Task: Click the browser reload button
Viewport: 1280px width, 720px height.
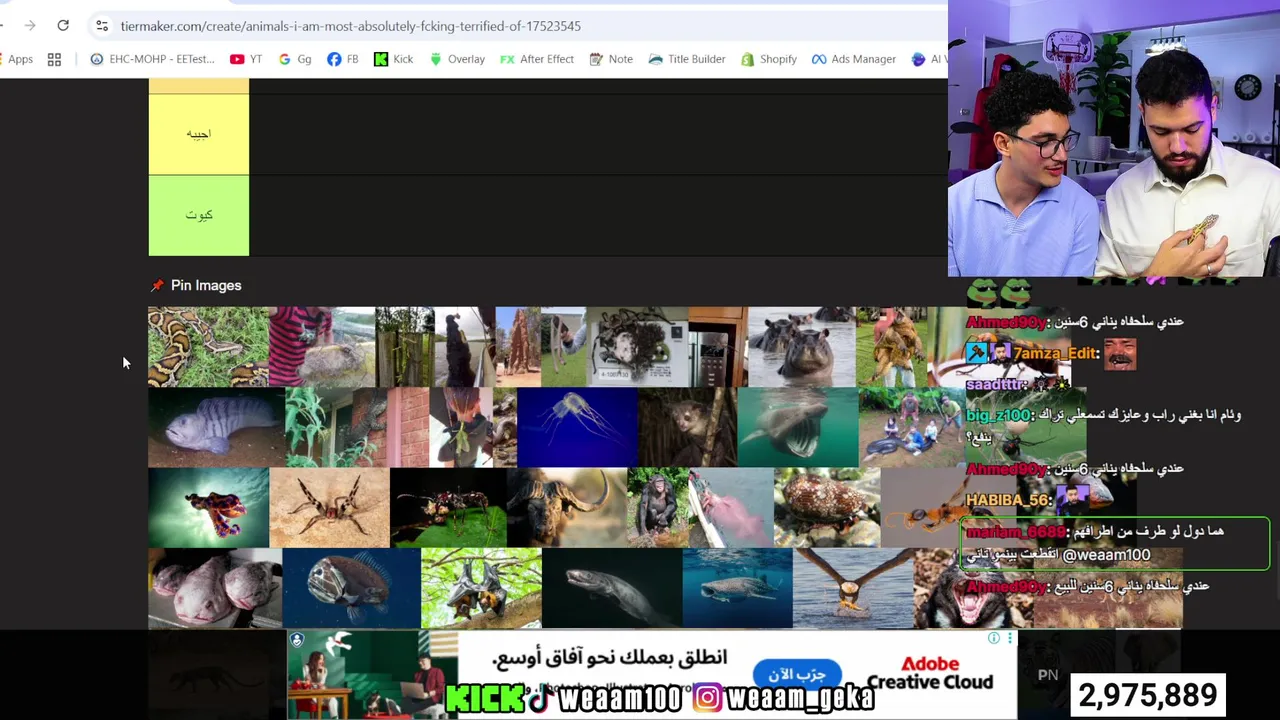Action: 63,25
